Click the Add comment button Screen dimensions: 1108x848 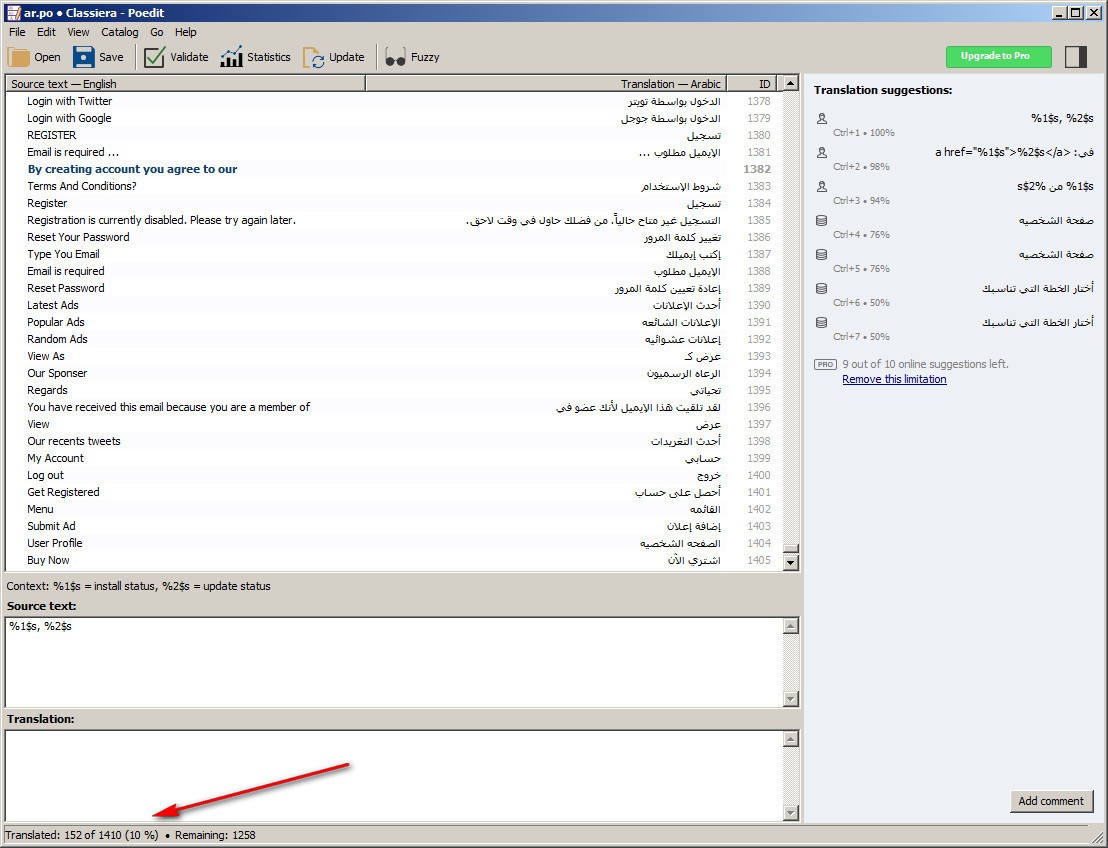(1051, 801)
